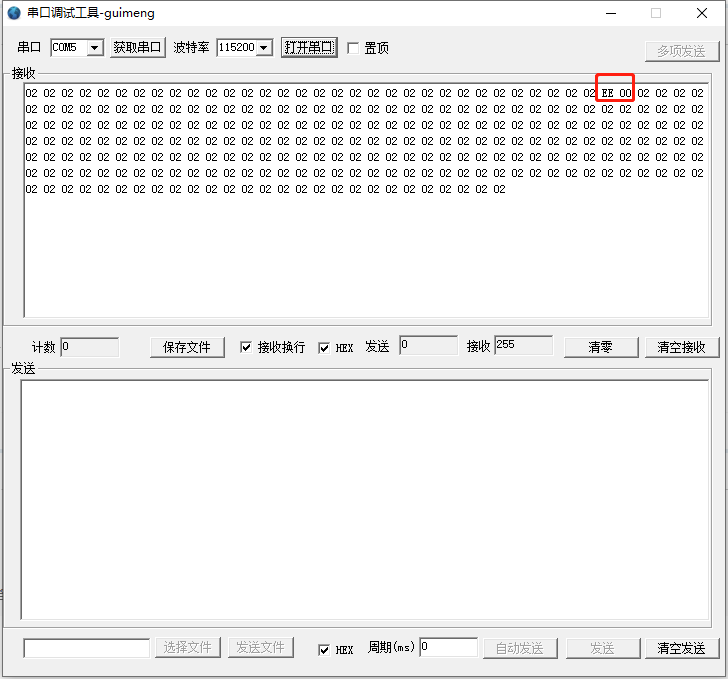Image resolution: width=728 pixels, height=679 pixels.
Task: Focus the 周期(ms) period input field
Action: (448, 648)
